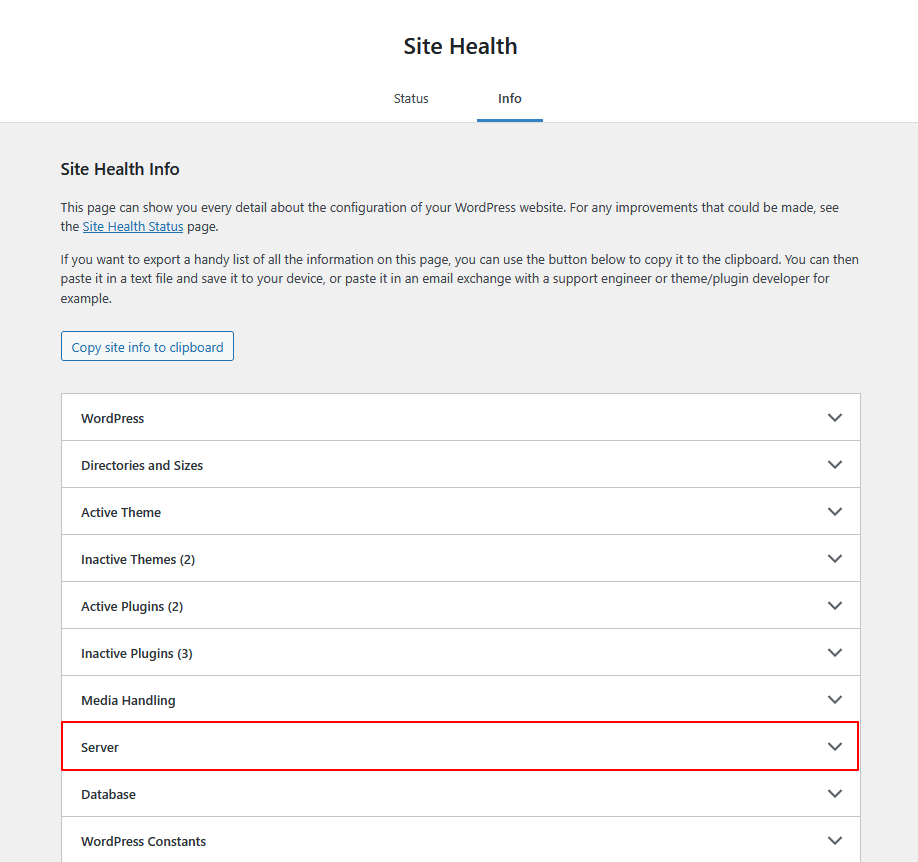The image size is (918, 862).
Task: Open the Server accordion panel
Action: click(461, 747)
